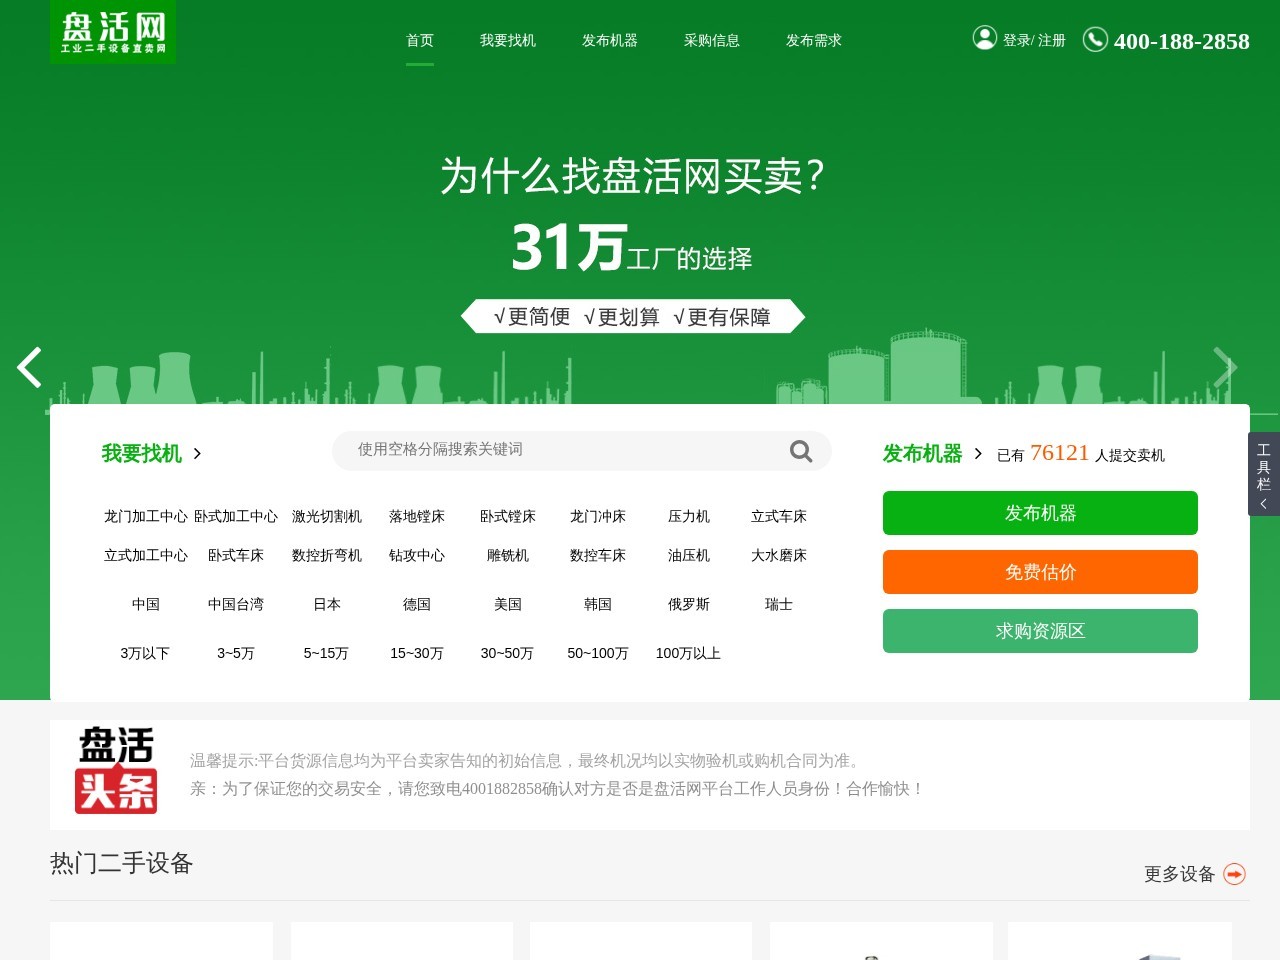This screenshot has height=960, width=1280.
Task: Select 卧式车床 category
Action: [x=236, y=556]
